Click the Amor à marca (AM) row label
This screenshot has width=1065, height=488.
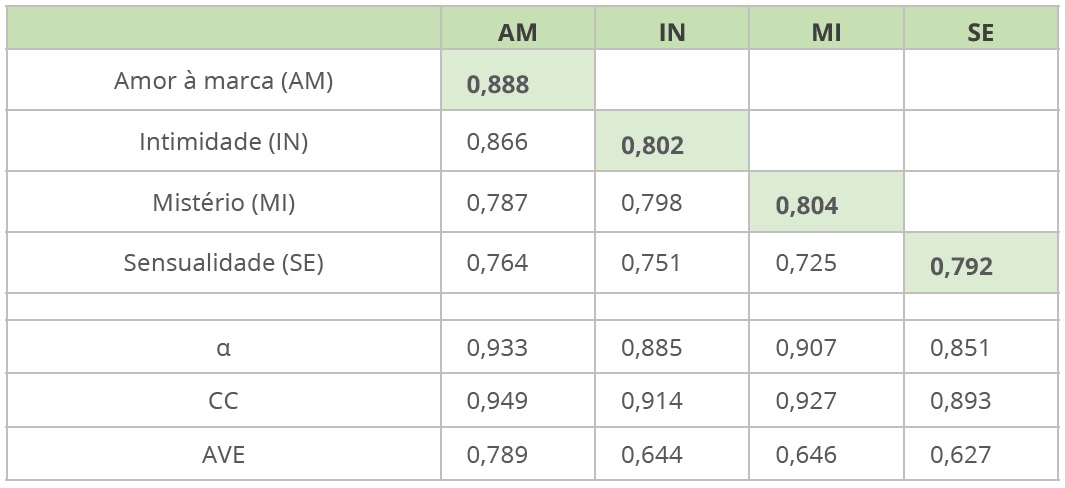[223, 81]
